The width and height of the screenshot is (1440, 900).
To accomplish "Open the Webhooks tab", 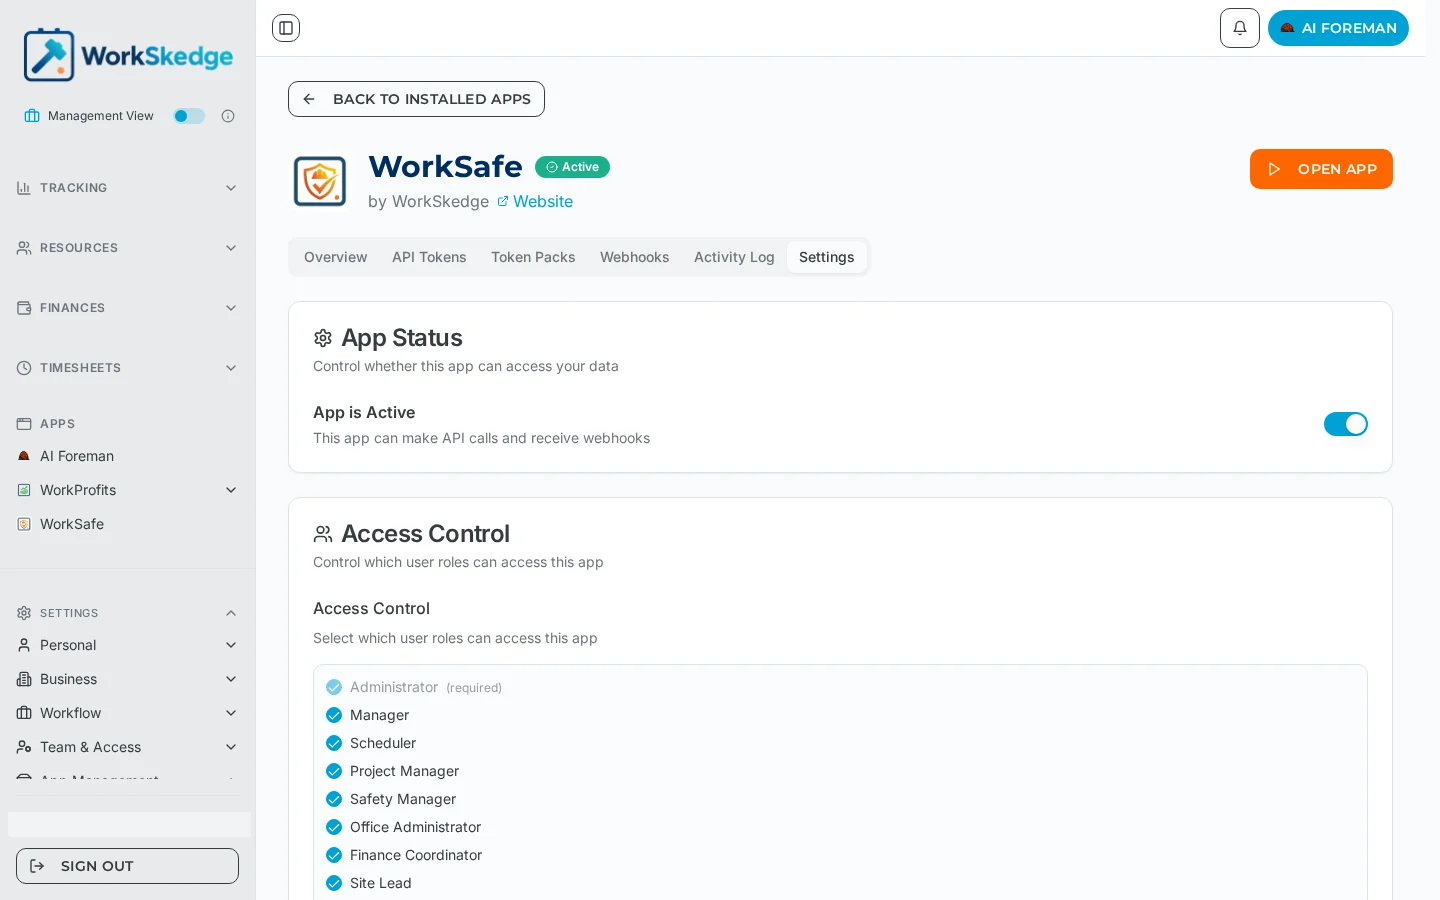I will pyautogui.click(x=635, y=257).
